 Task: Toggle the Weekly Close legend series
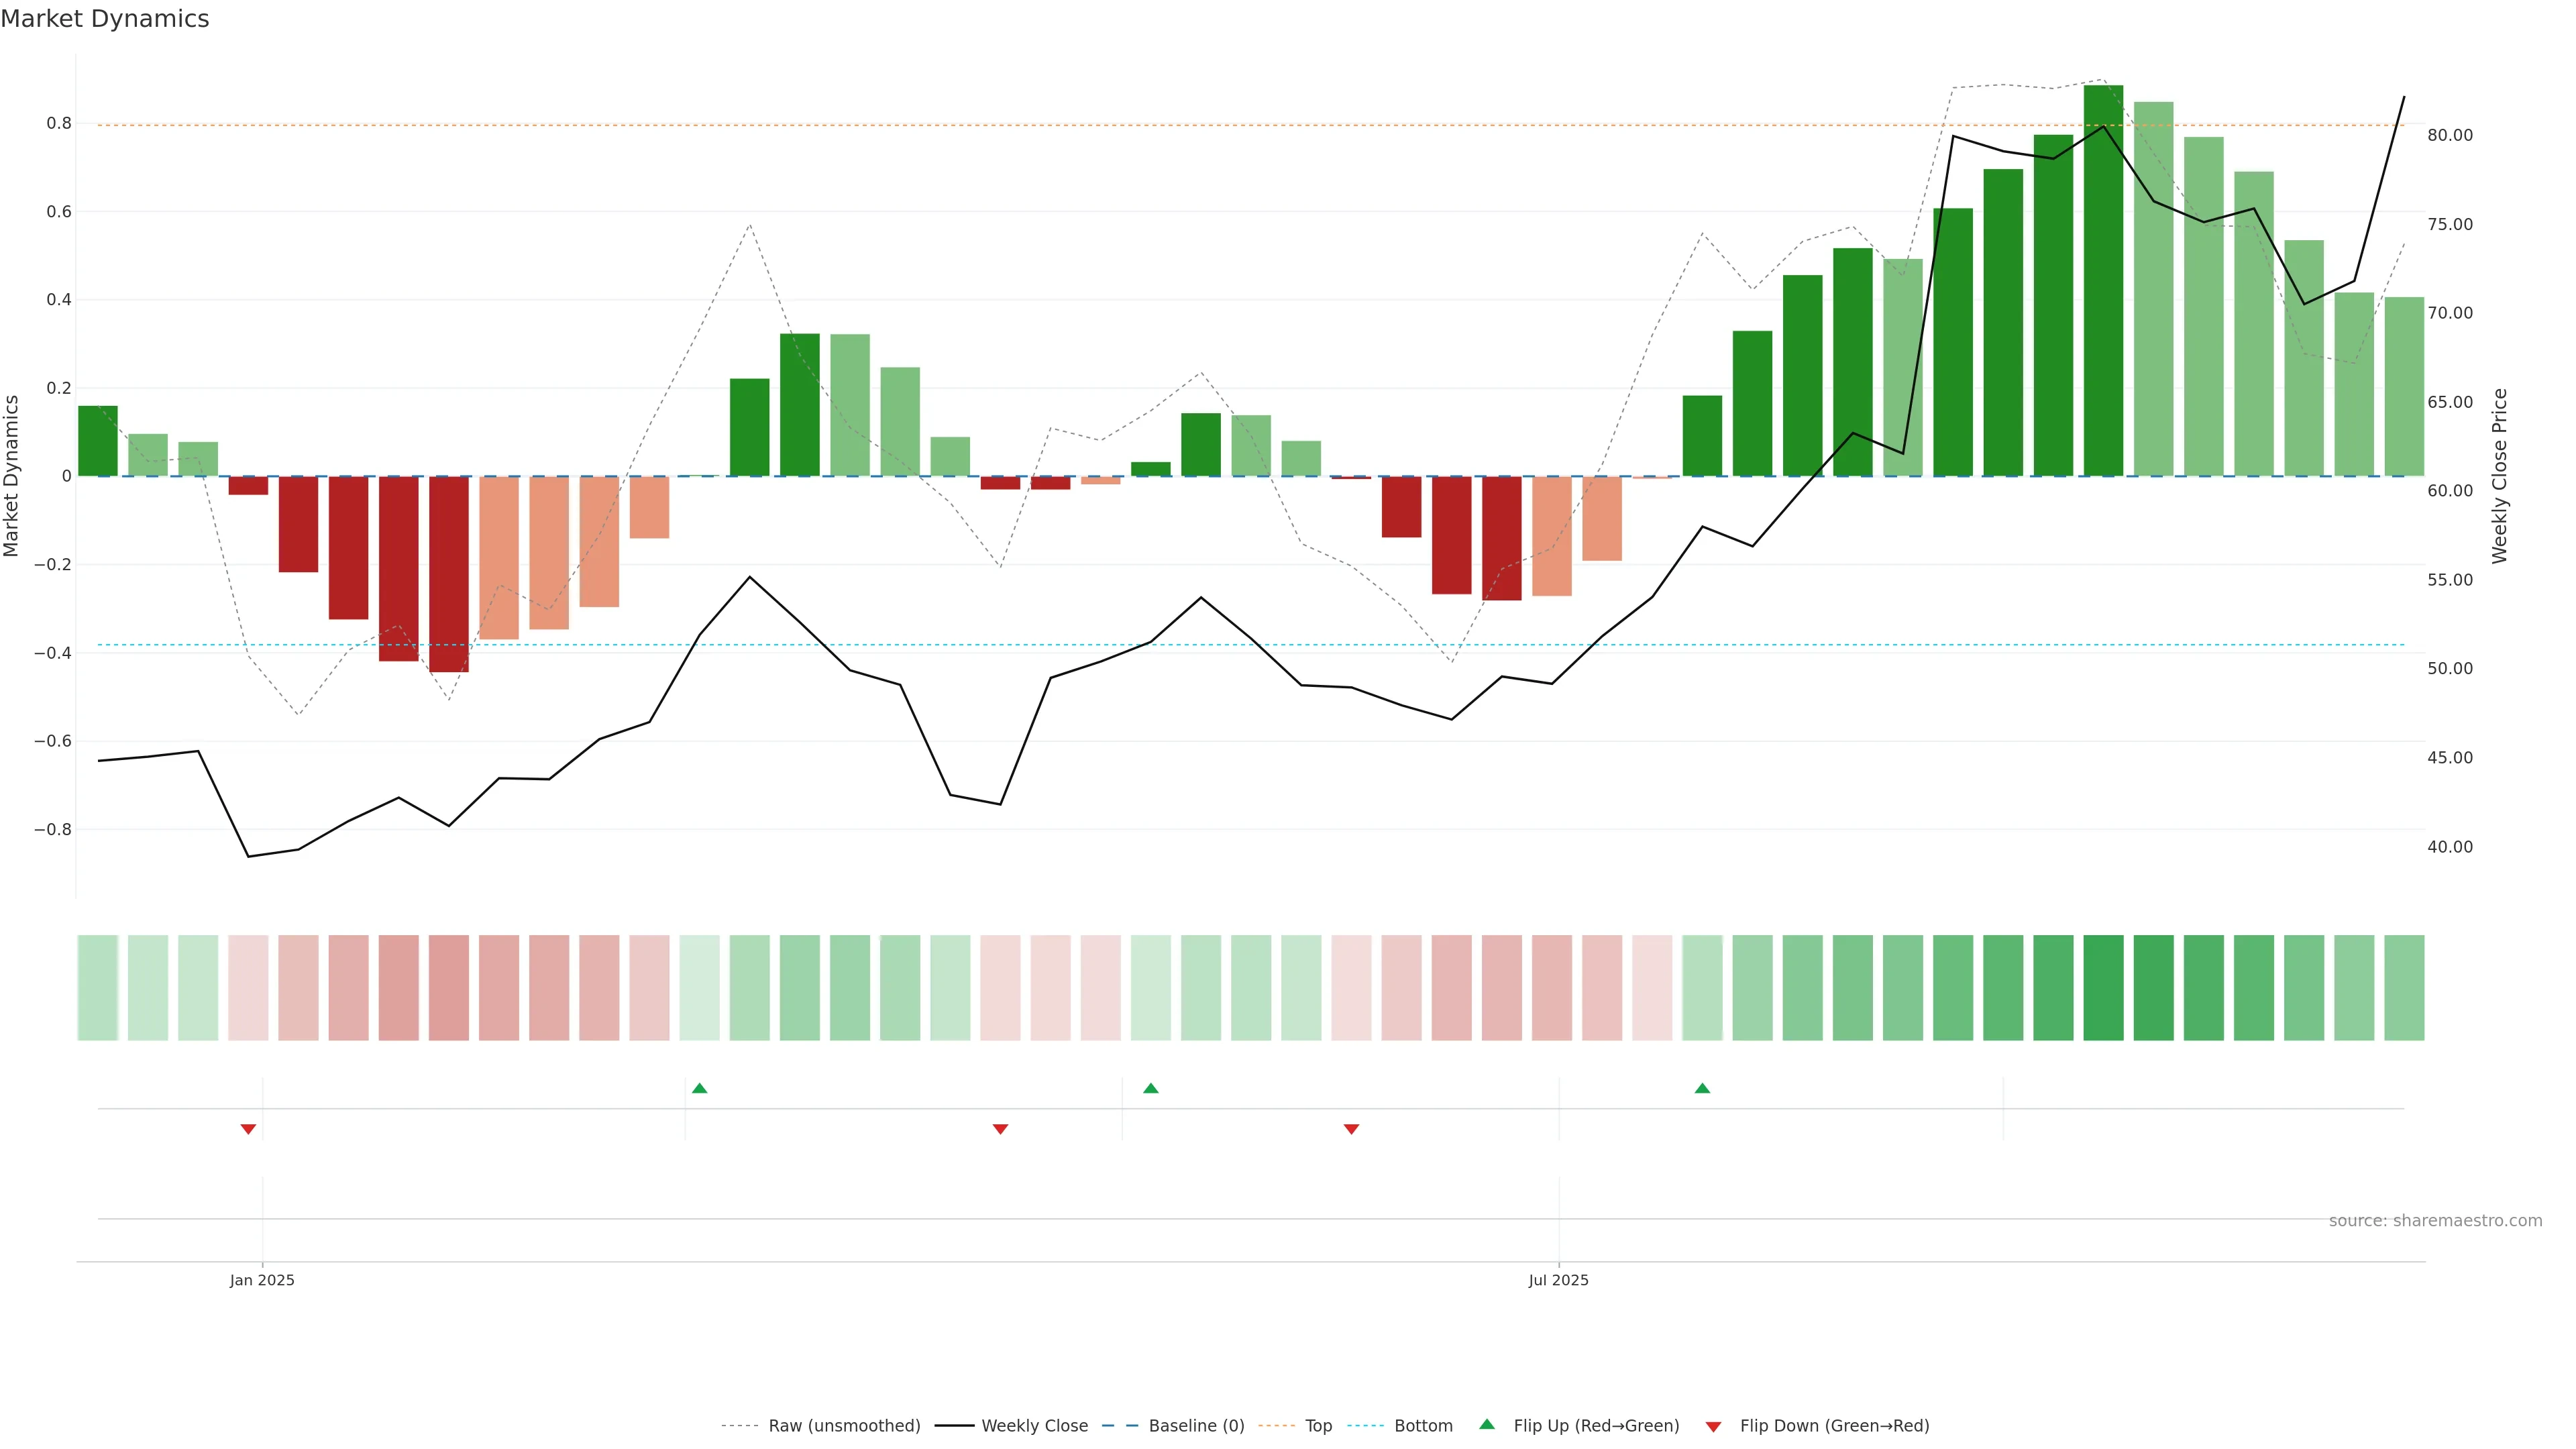pos(1034,1426)
